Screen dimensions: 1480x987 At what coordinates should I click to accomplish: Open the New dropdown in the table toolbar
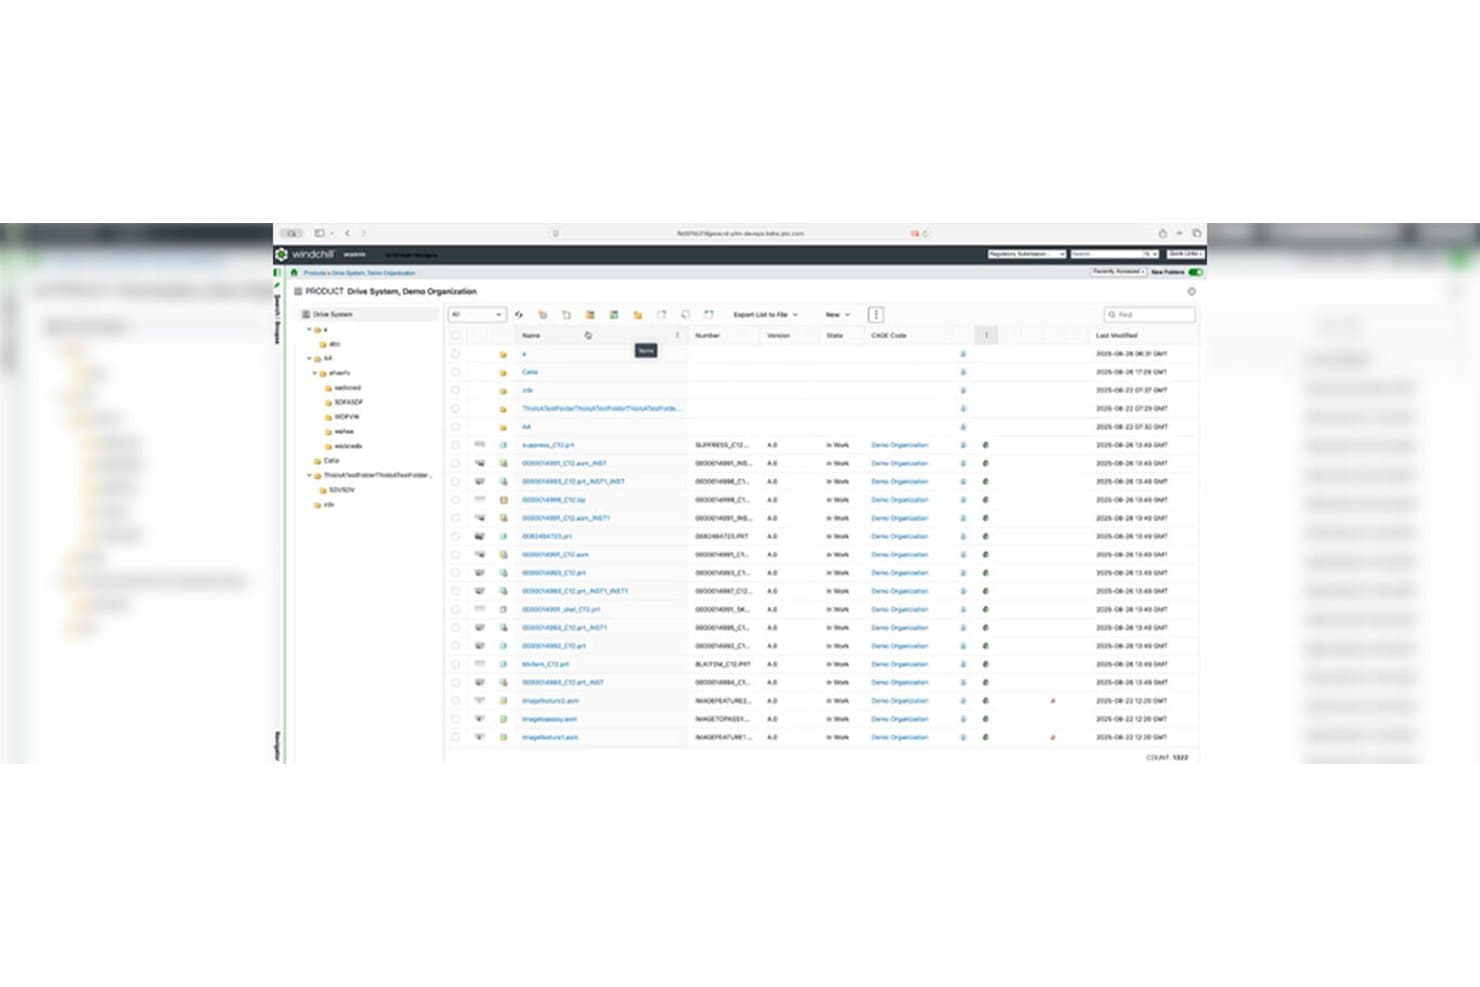(x=837, y=315)
